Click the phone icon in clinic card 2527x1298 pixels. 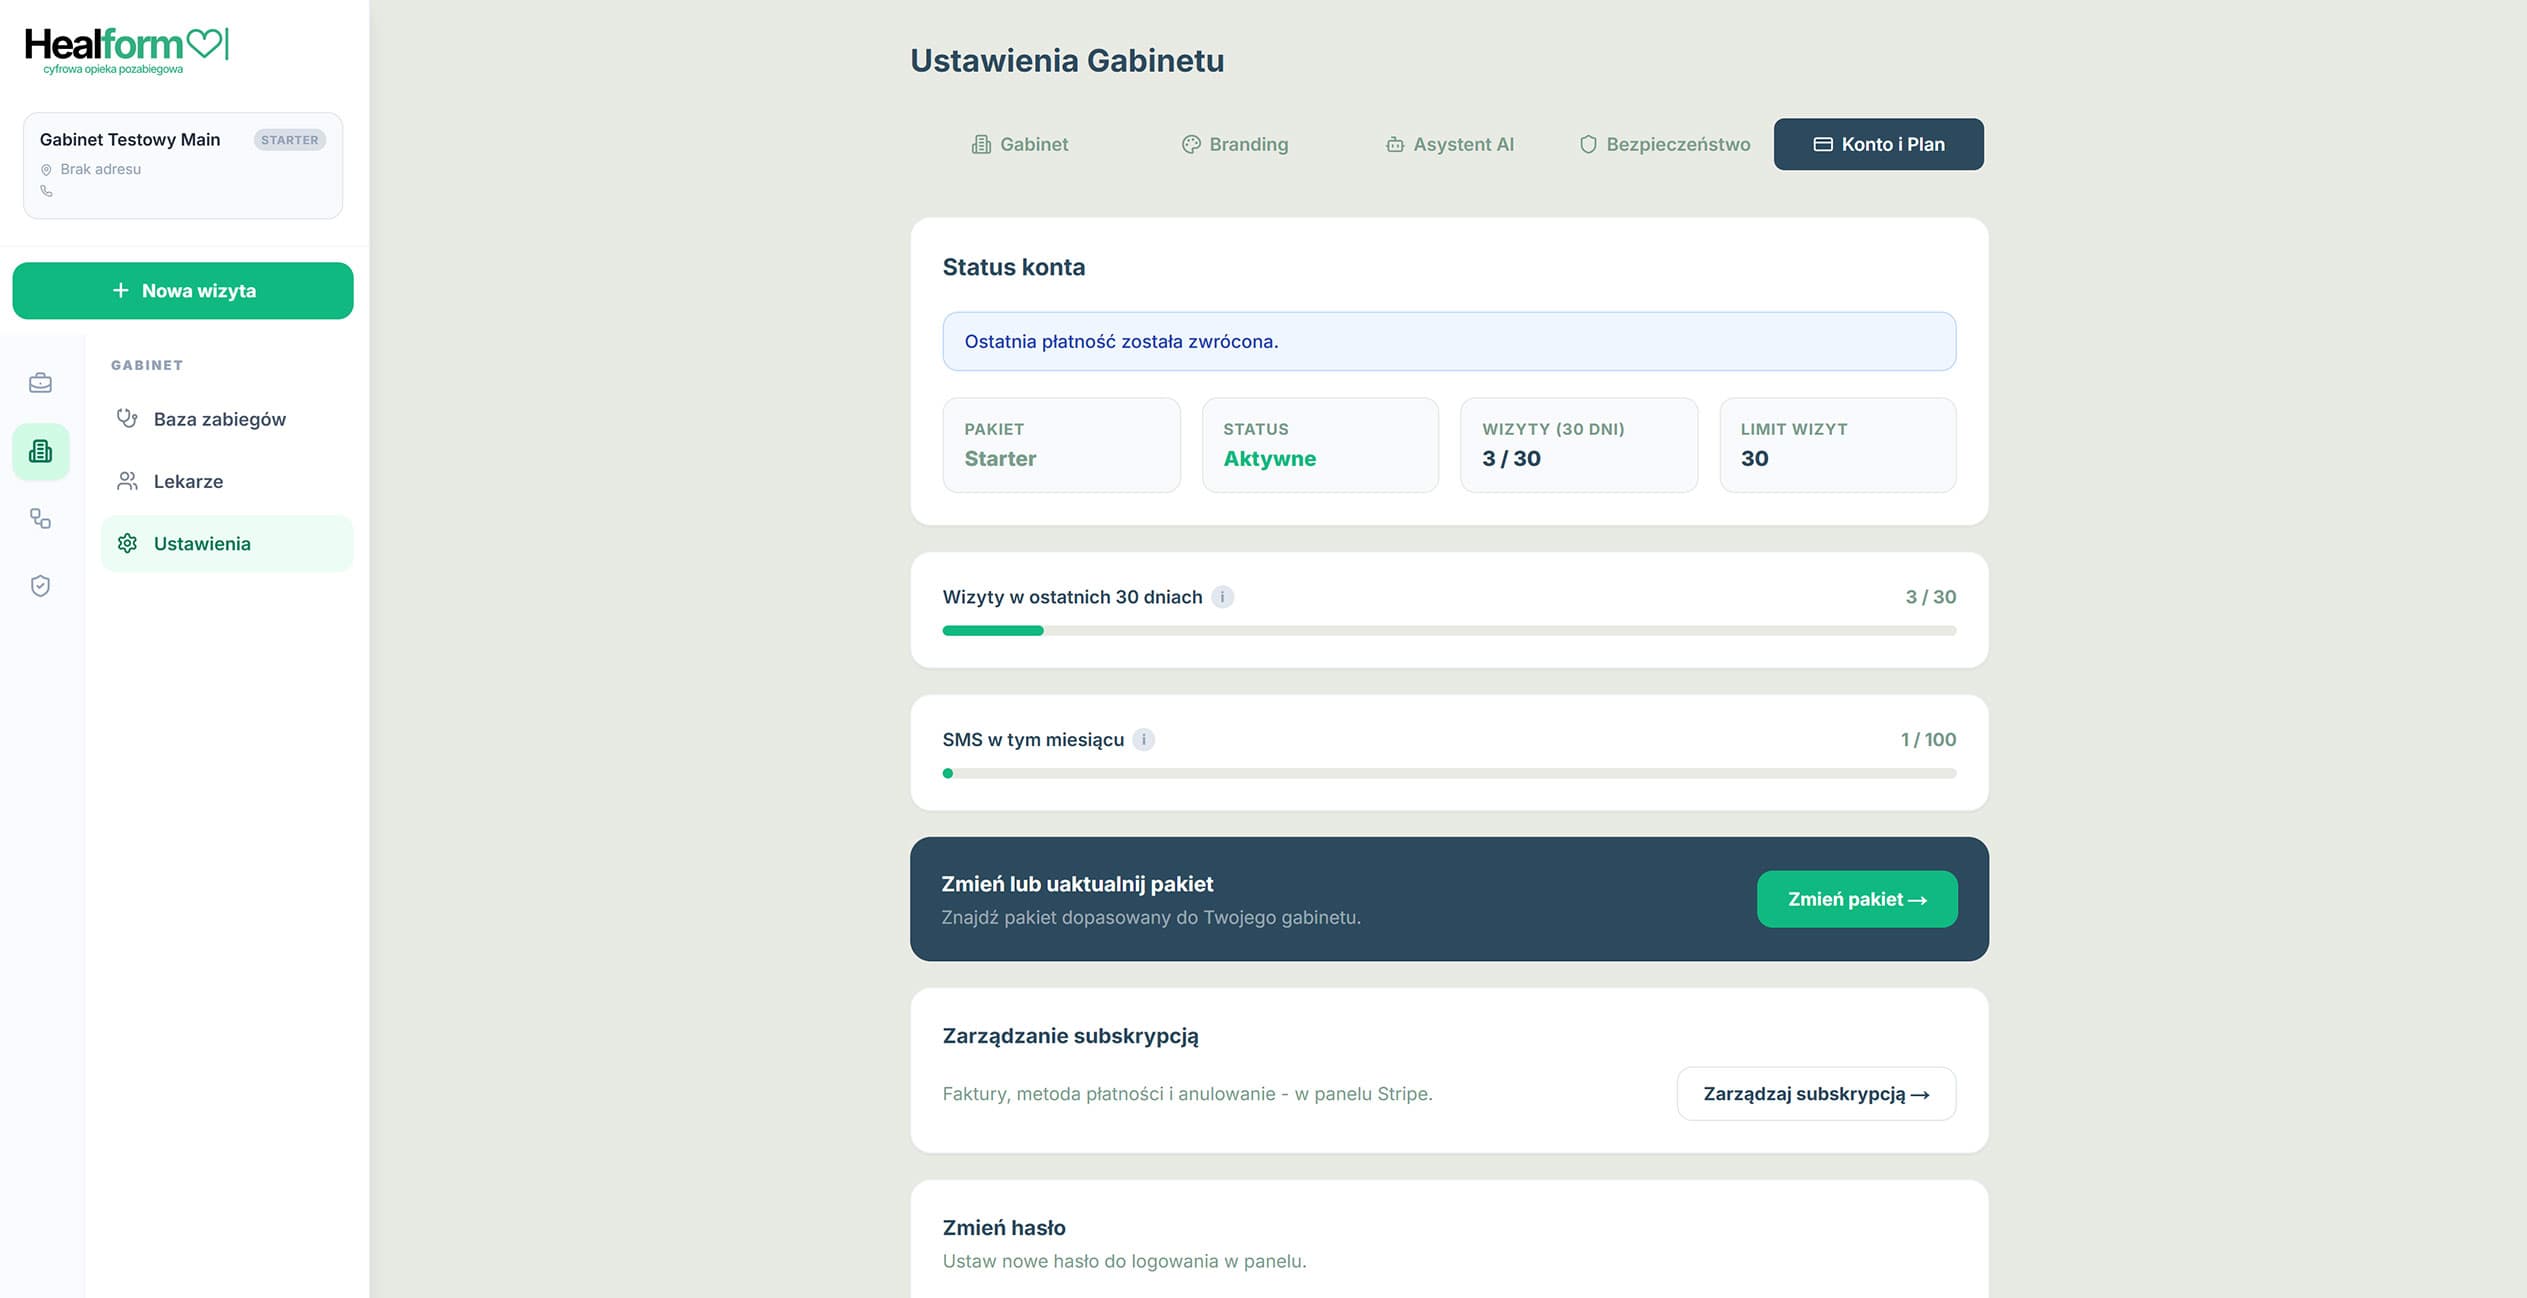click(x=46, y=191)
